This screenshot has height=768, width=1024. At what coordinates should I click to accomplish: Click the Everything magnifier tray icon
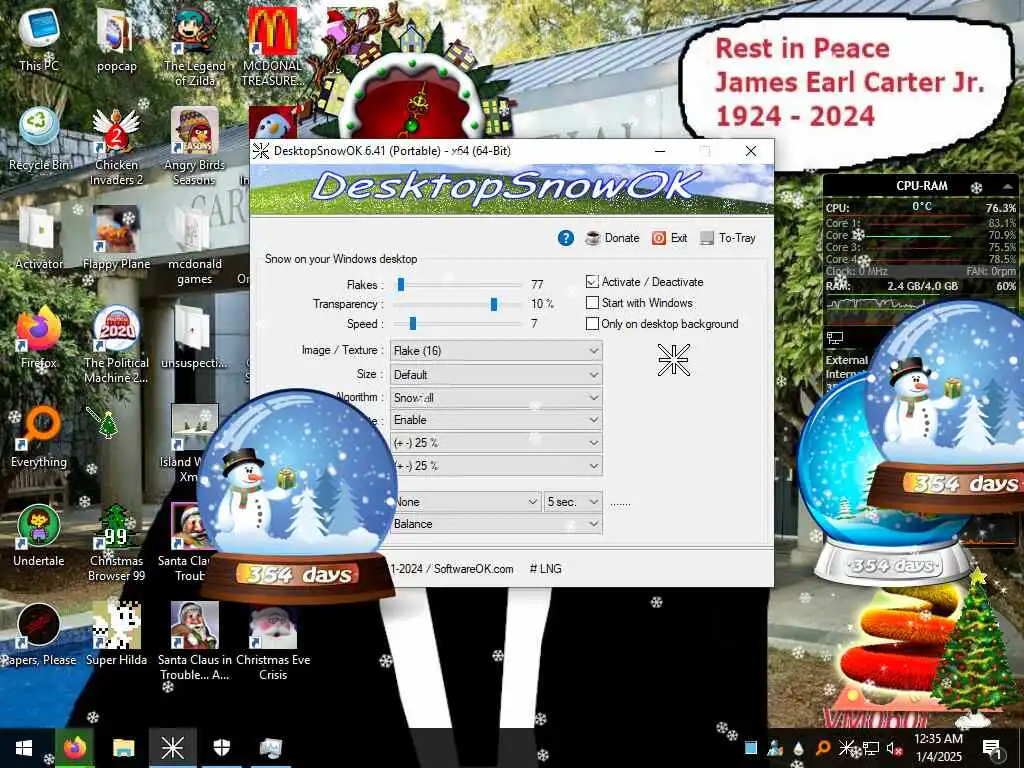pyautogui.click(x=823, y=748)
